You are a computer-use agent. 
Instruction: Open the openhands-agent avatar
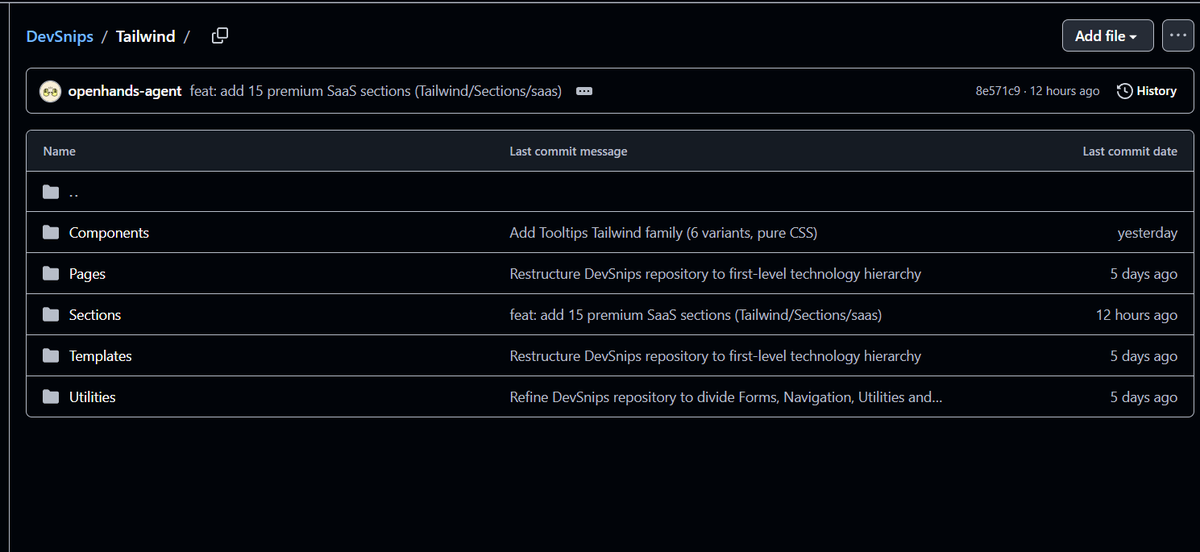[x=50, y=91]
